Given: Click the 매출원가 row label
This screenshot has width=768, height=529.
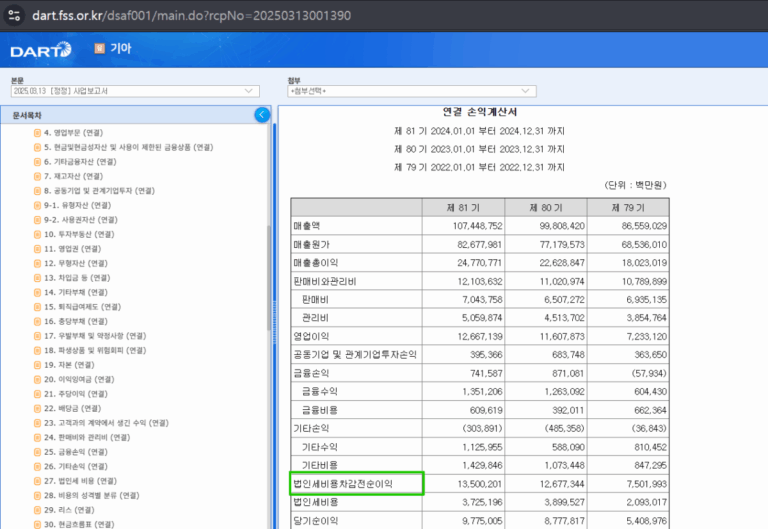Looking at the screenshot, I should pyautogui.click(x=312, y=244).
